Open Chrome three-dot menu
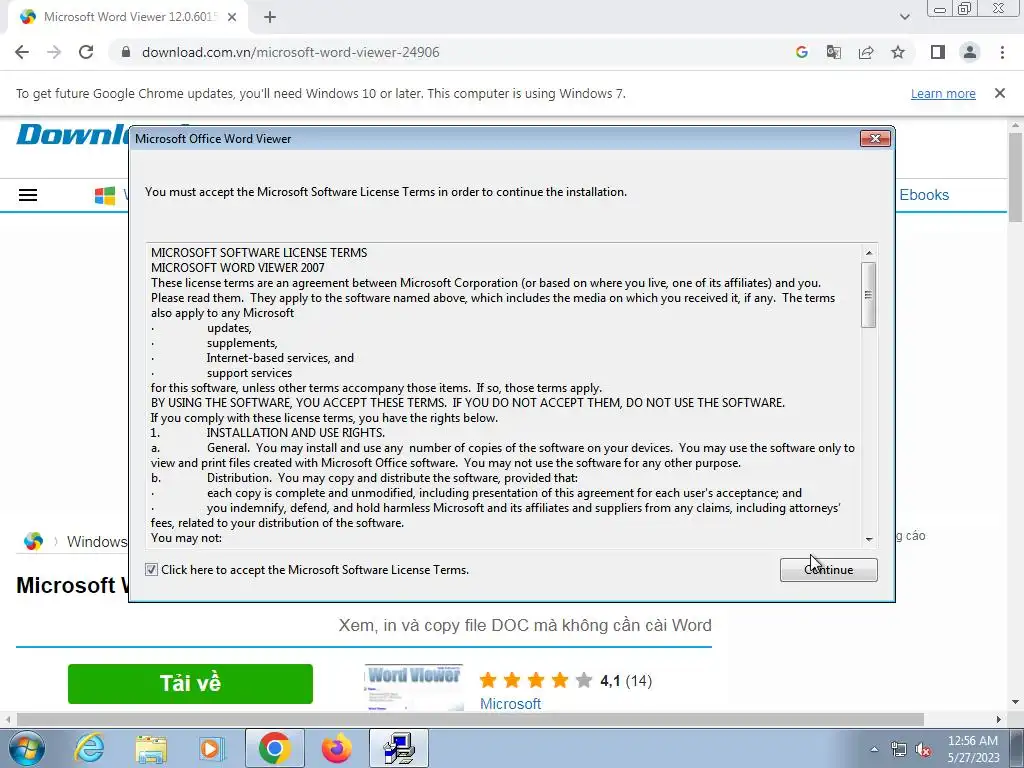Viewport: 1024px width, 768px height. (1002, 52)
